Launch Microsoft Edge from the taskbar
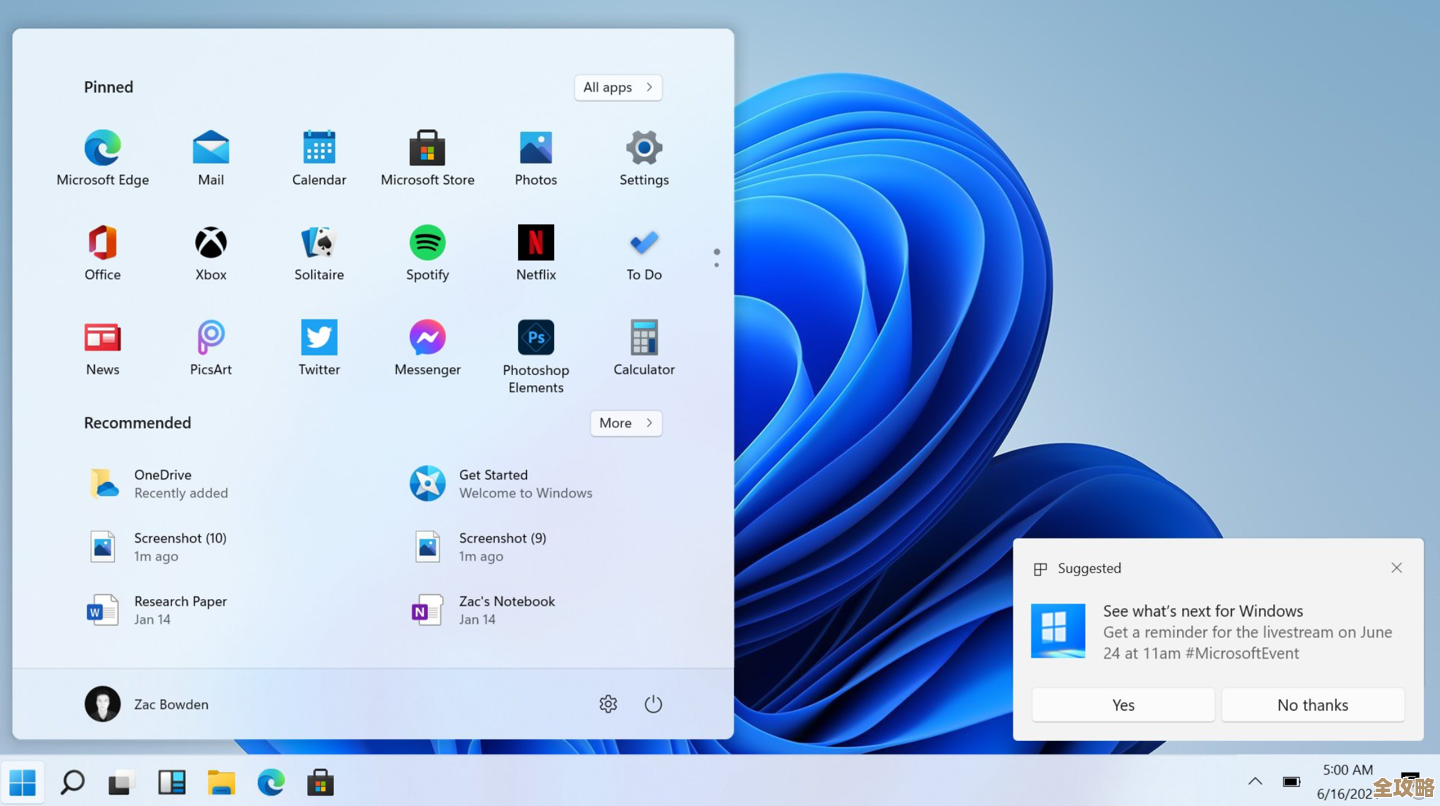 tap(270, 782)
